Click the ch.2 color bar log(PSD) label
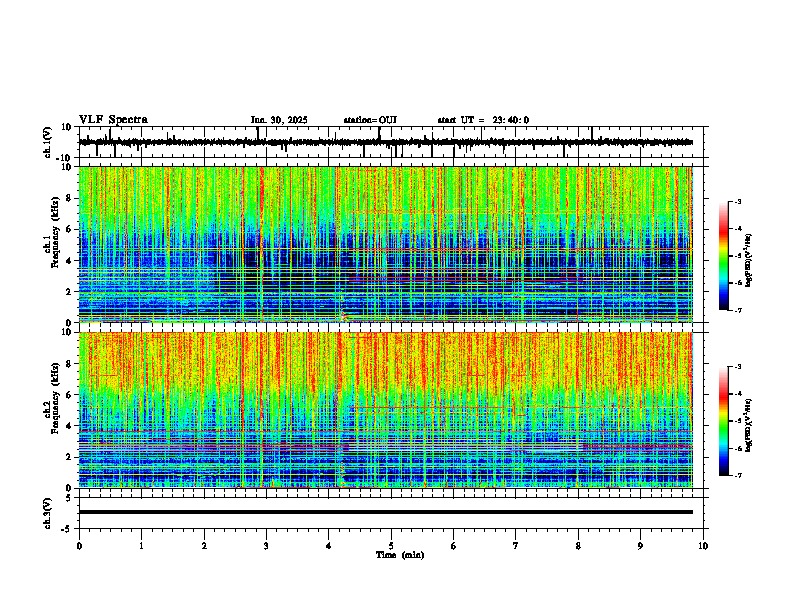Viewport: 792px width, 612px height. click(749, 426)
